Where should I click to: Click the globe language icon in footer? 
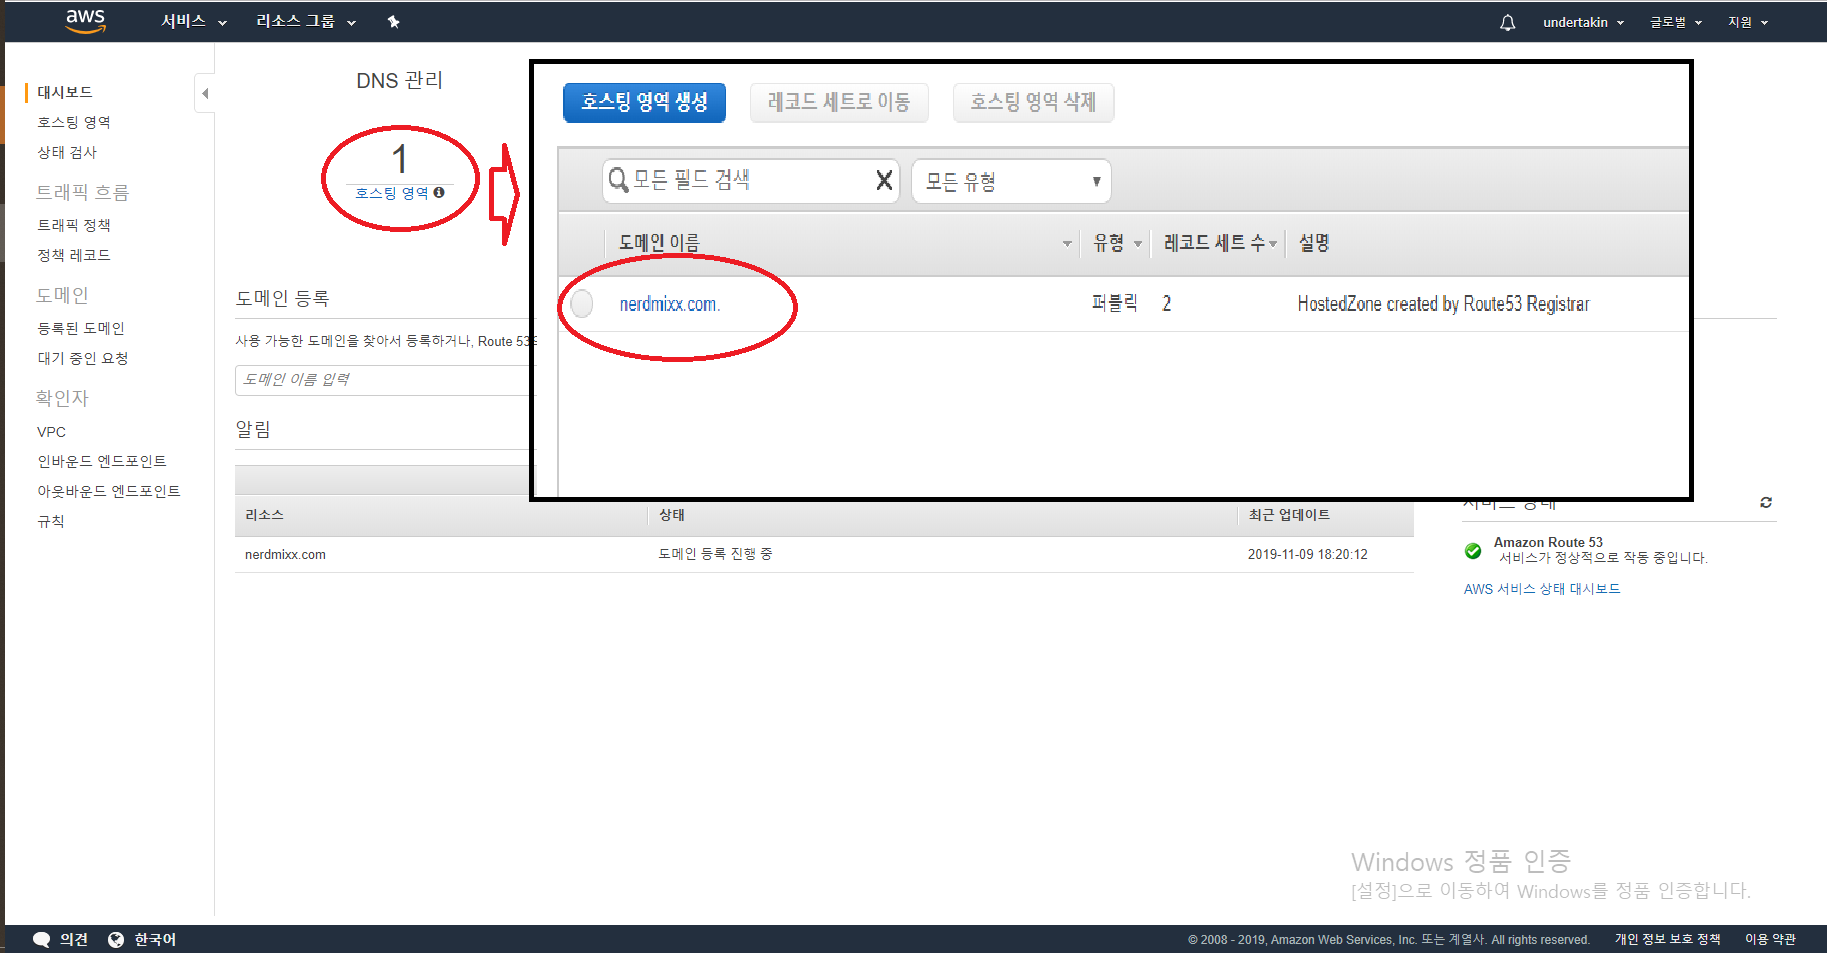click(116, 939)
